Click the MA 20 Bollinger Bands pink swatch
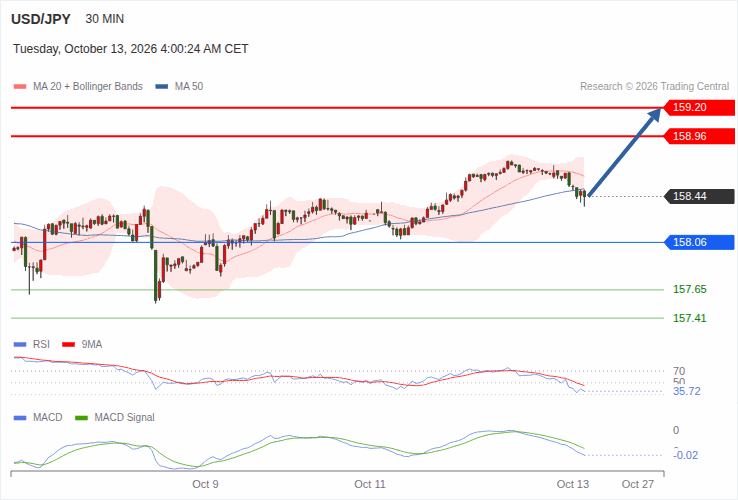738x500 pixels. click(x=20, y=87)
